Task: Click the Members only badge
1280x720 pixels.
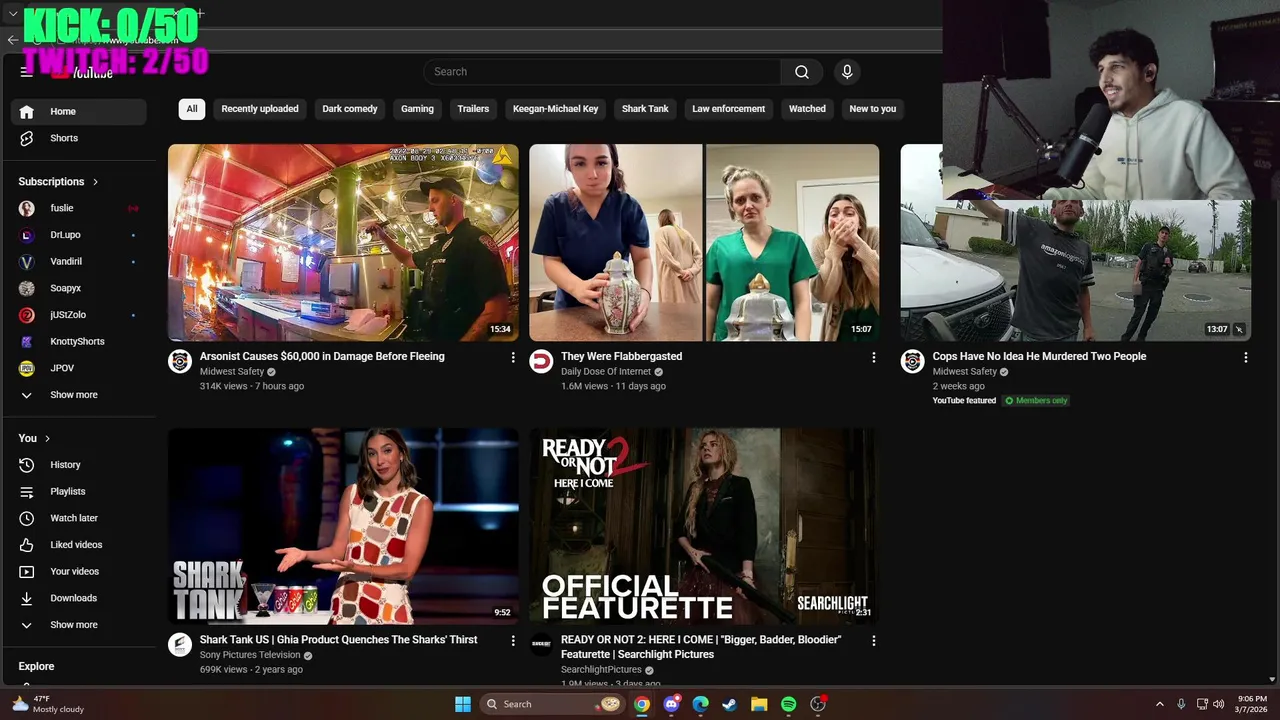Action: [x=1036, y=401]
